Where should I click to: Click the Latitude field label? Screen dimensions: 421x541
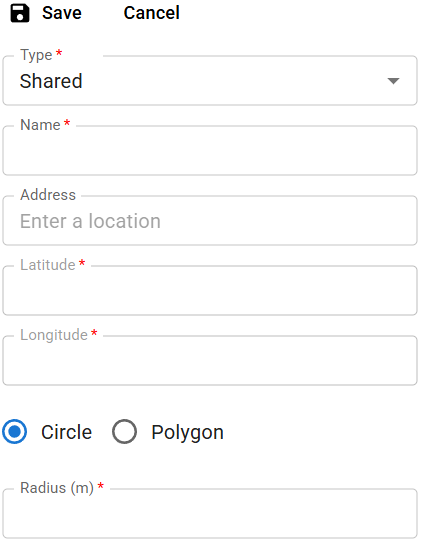tap(48, 265)
